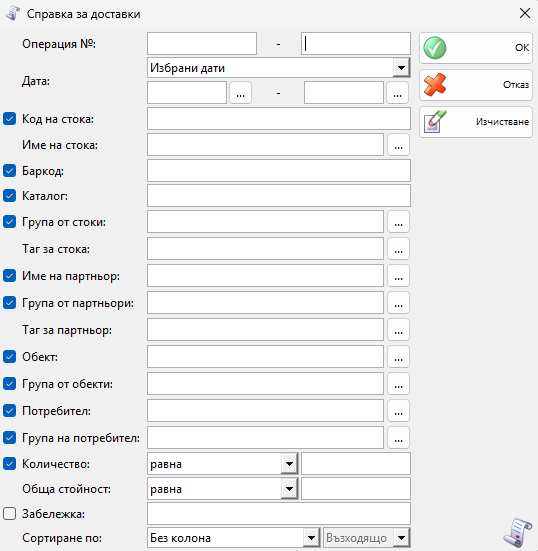Open browse button next to Име на стока
The width and height of the screenshot is (538, 551).
[398, 144]
